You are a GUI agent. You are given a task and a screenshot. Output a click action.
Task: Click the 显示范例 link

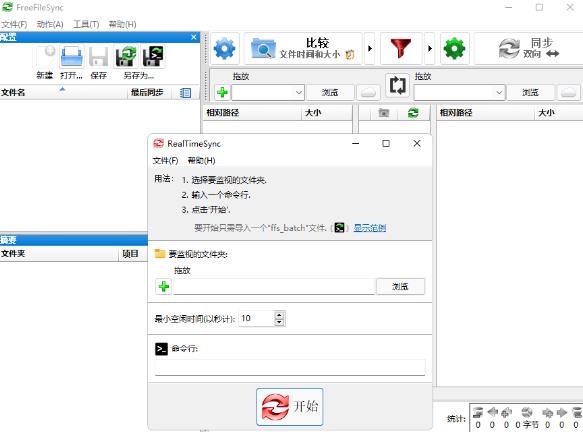(x=370, y=228)
